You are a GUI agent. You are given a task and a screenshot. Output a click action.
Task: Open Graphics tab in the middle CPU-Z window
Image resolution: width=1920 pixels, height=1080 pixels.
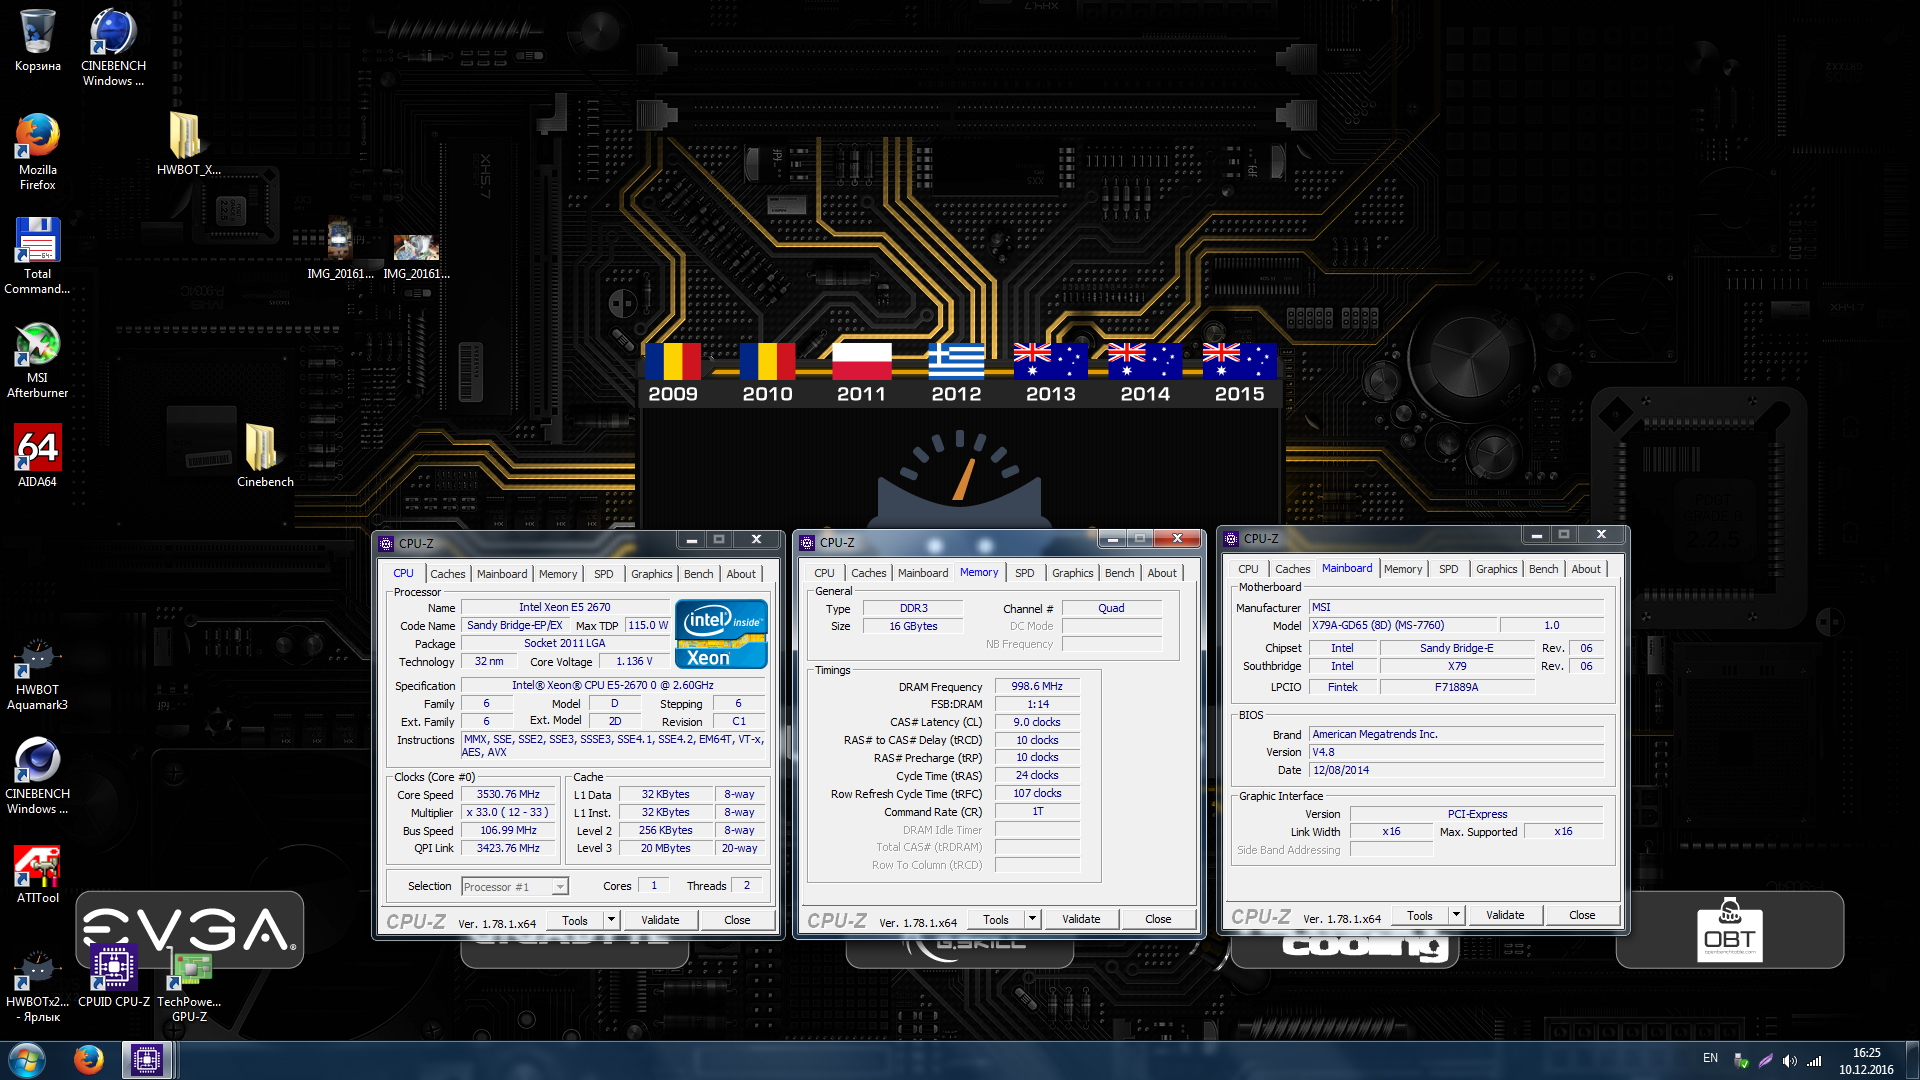point(1072,573)
